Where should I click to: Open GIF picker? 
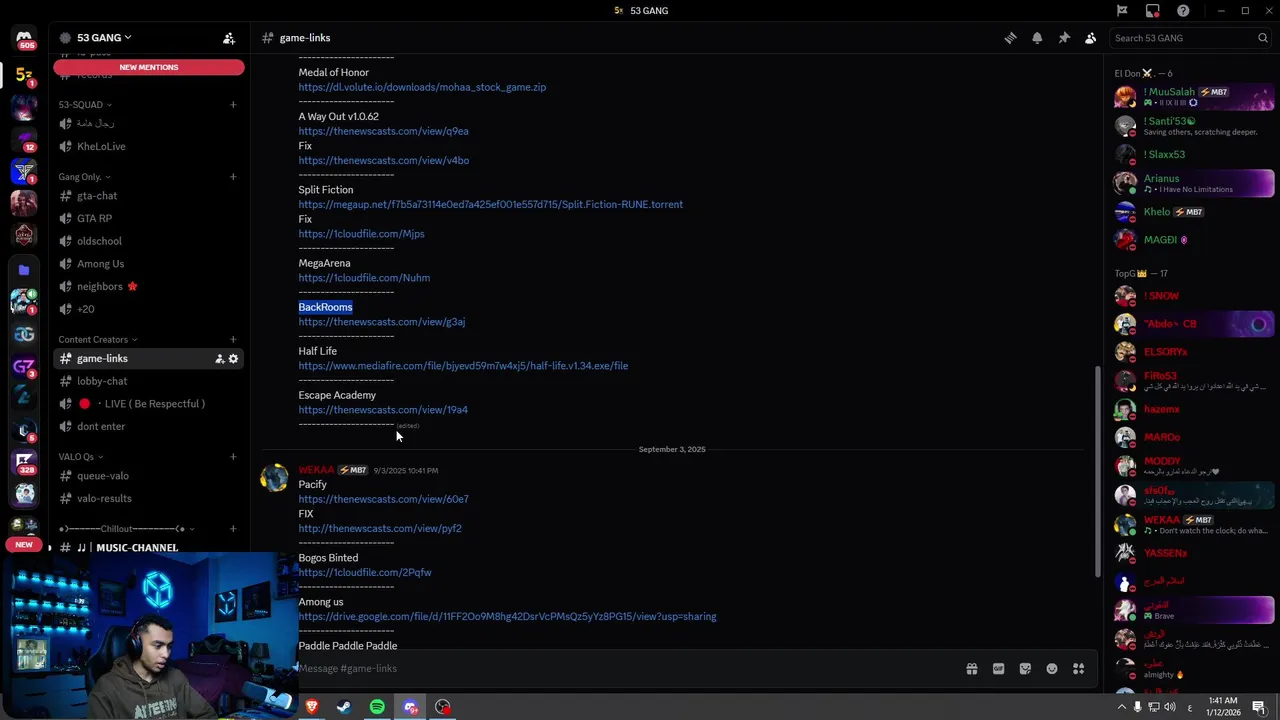[998, 669]
